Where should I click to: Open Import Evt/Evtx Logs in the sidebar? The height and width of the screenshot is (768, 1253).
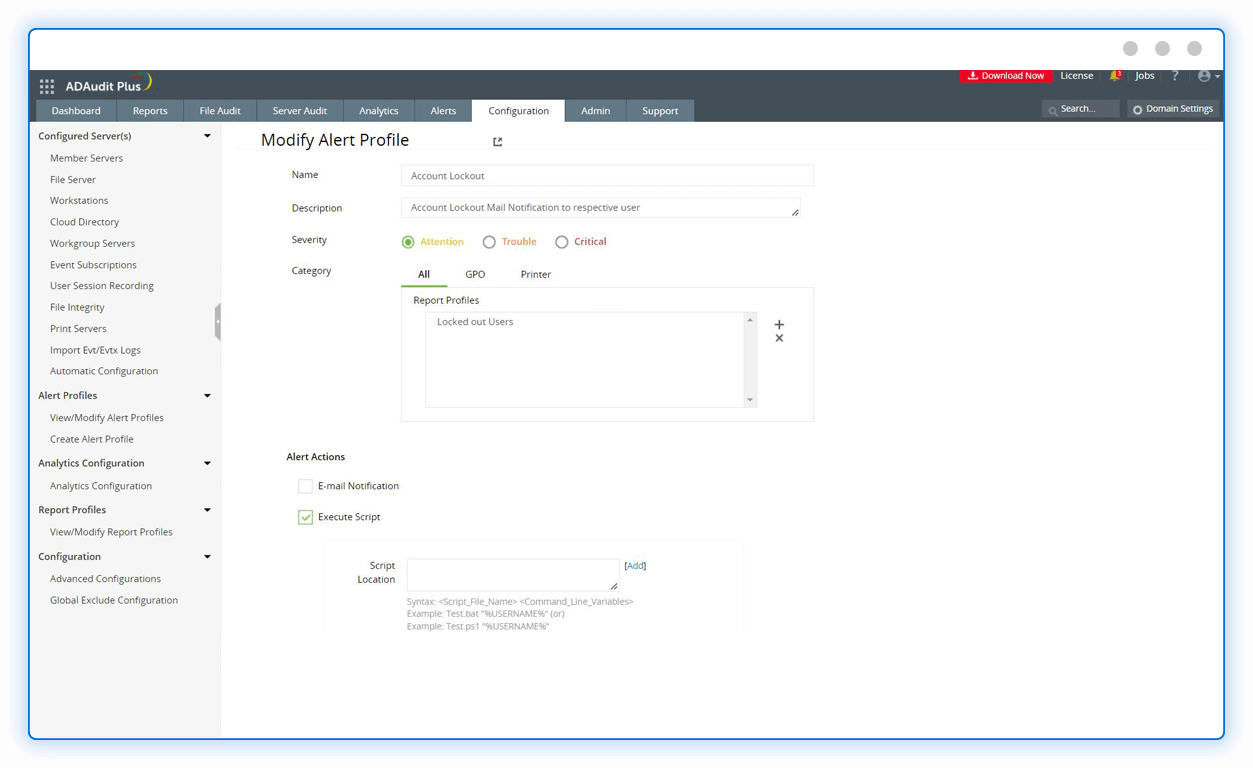click(x=95, y=351)
